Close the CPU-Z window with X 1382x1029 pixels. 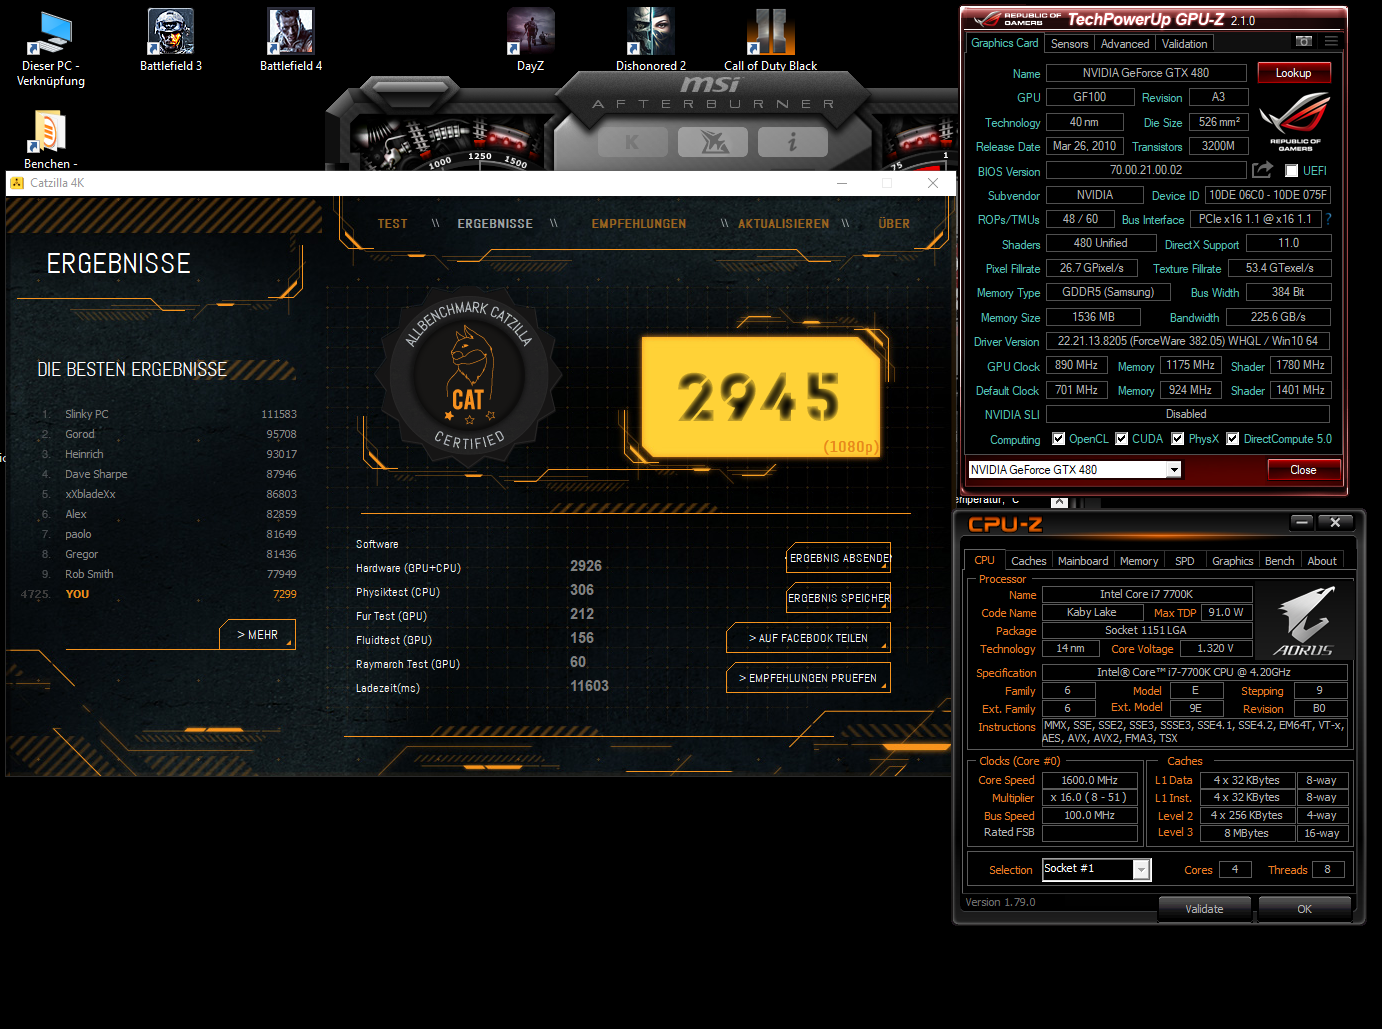click(1335, 522)
